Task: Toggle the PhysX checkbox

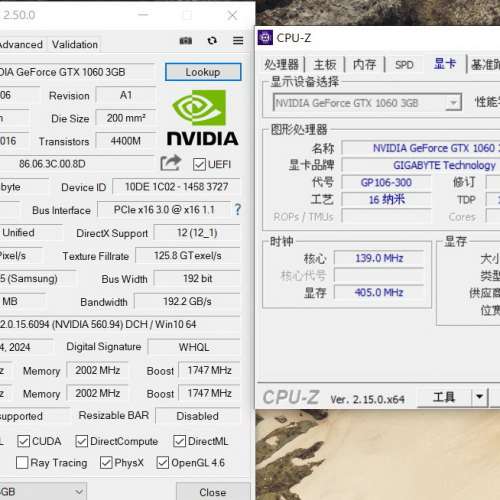Action: pyautogui.click(x=106, y=463)
